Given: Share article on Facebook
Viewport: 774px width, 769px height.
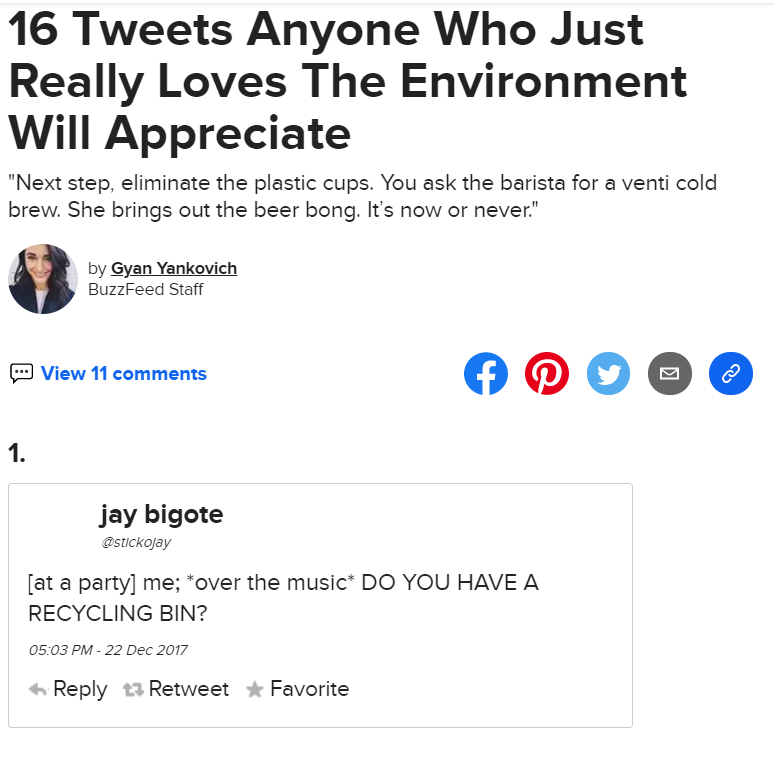Looking at the screenshot, I should [x=486, y=374].
